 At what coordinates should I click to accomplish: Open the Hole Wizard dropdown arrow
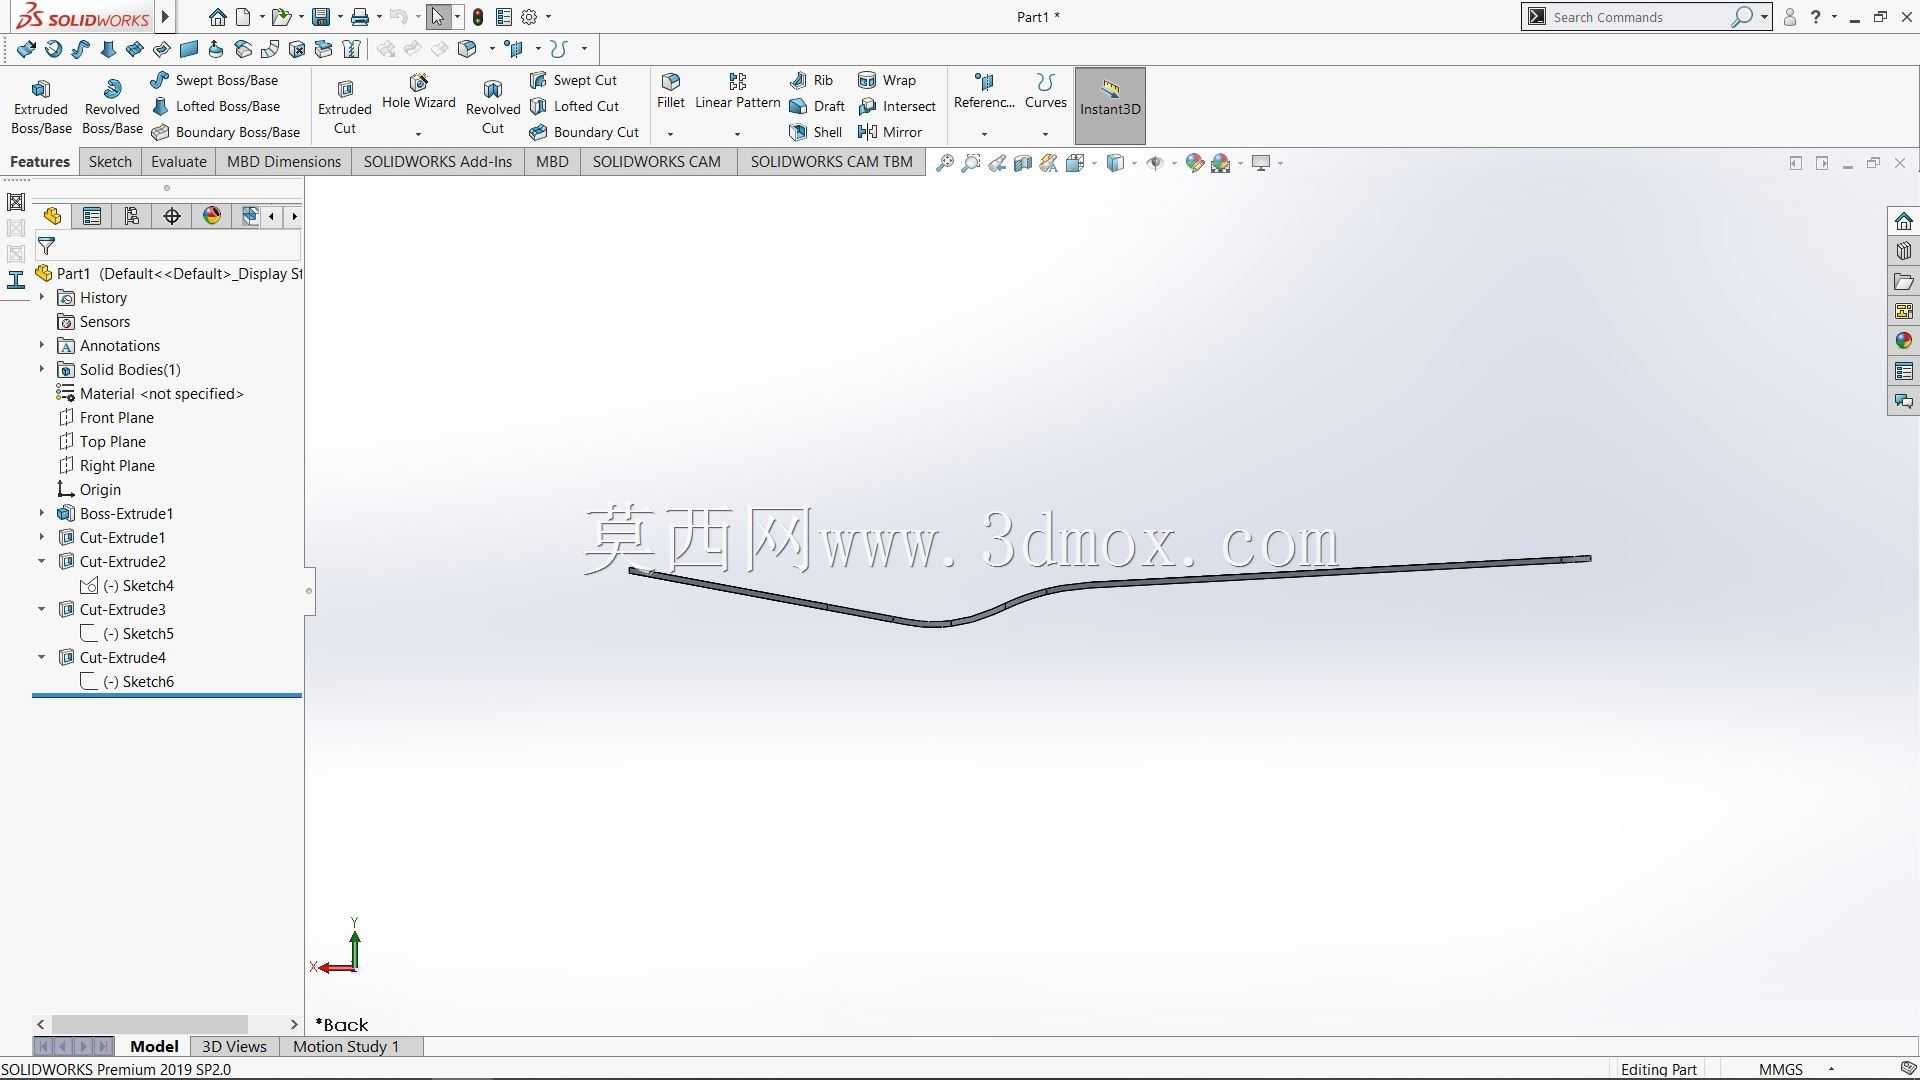coord(418,134)
